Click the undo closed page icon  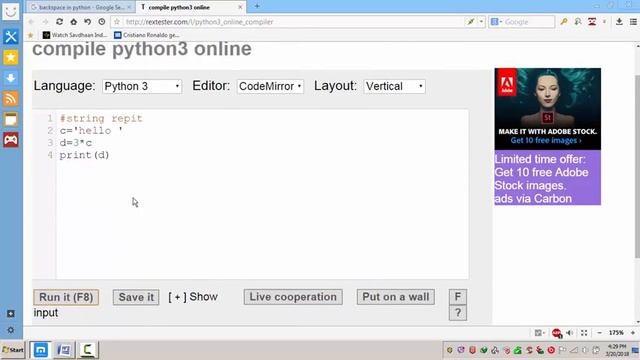point(87,22)
